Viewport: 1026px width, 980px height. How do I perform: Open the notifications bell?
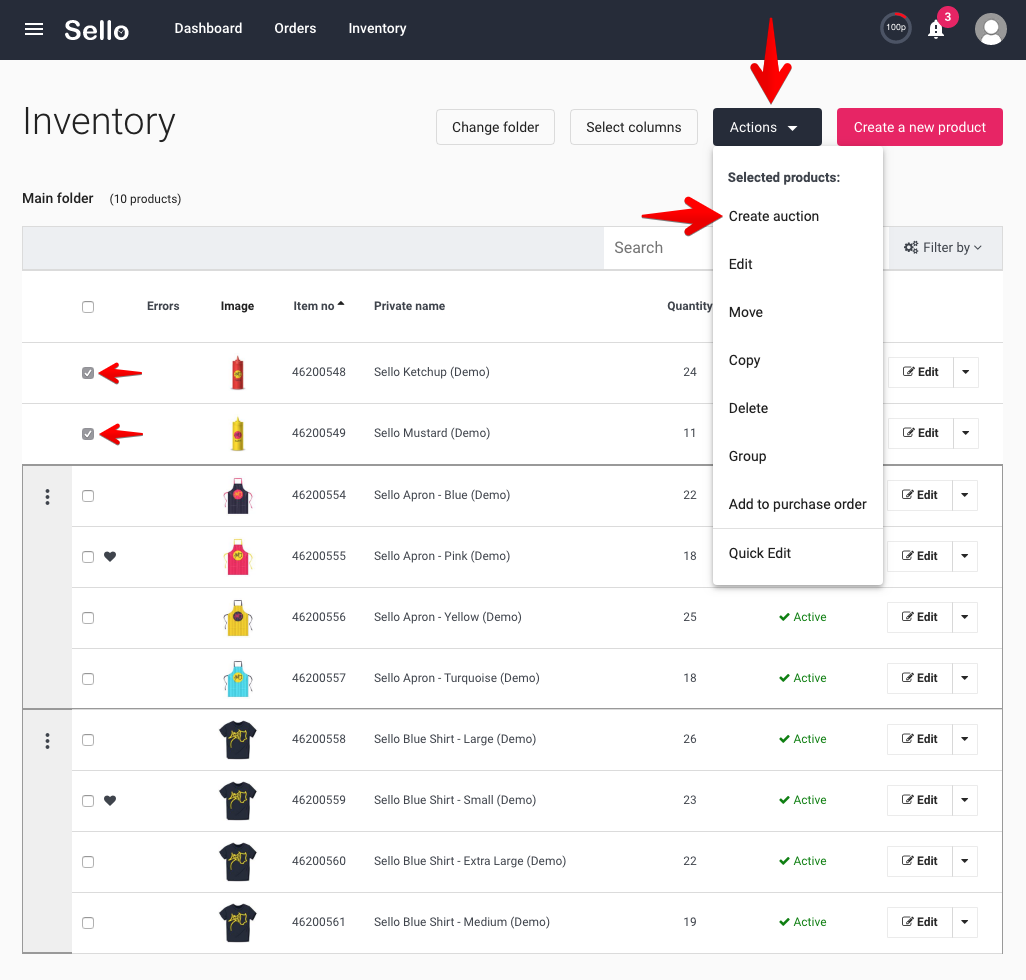tap(936, 29)
